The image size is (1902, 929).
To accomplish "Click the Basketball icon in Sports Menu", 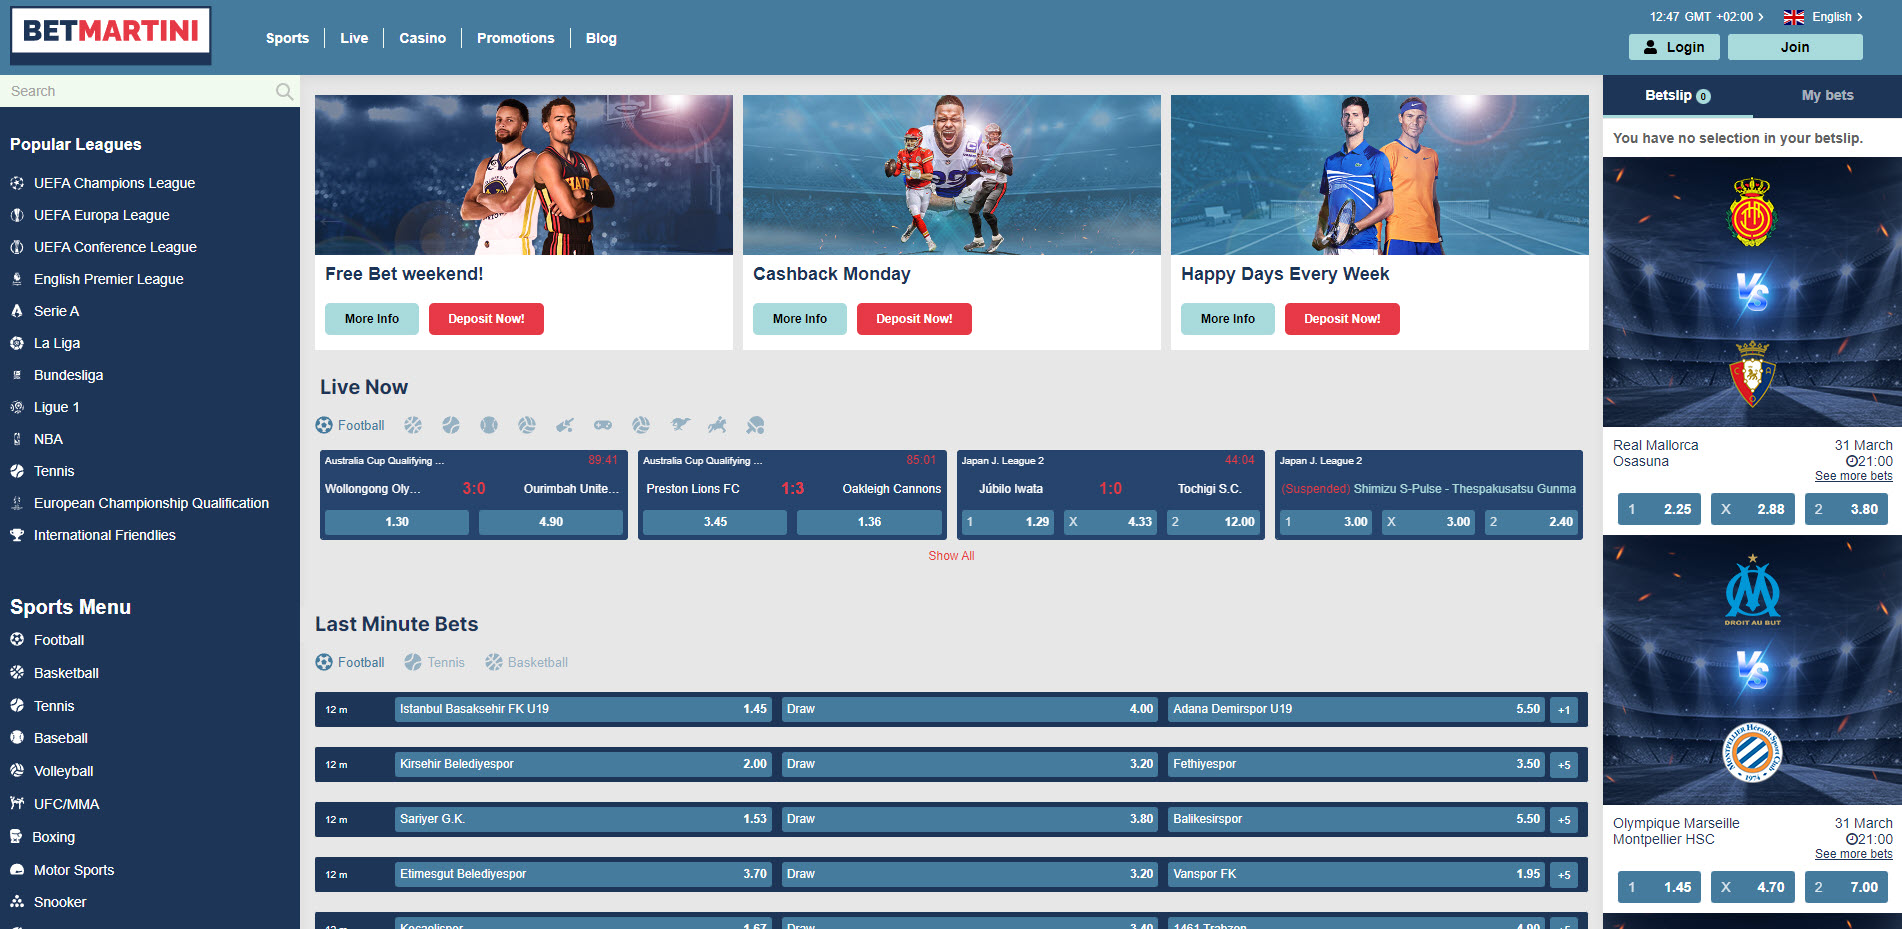I will [17, 673].
